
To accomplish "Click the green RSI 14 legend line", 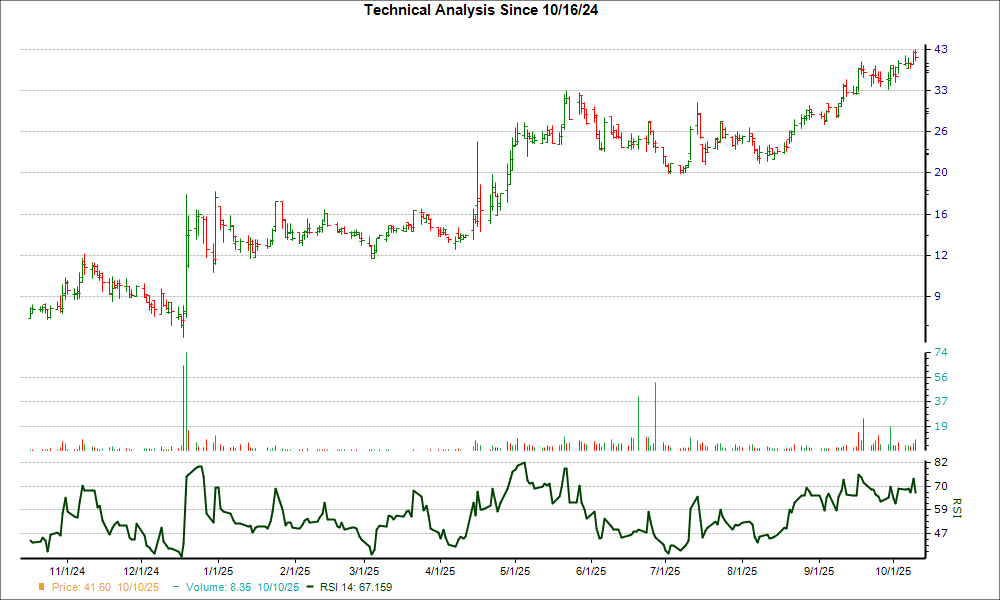I will point(310,587).
